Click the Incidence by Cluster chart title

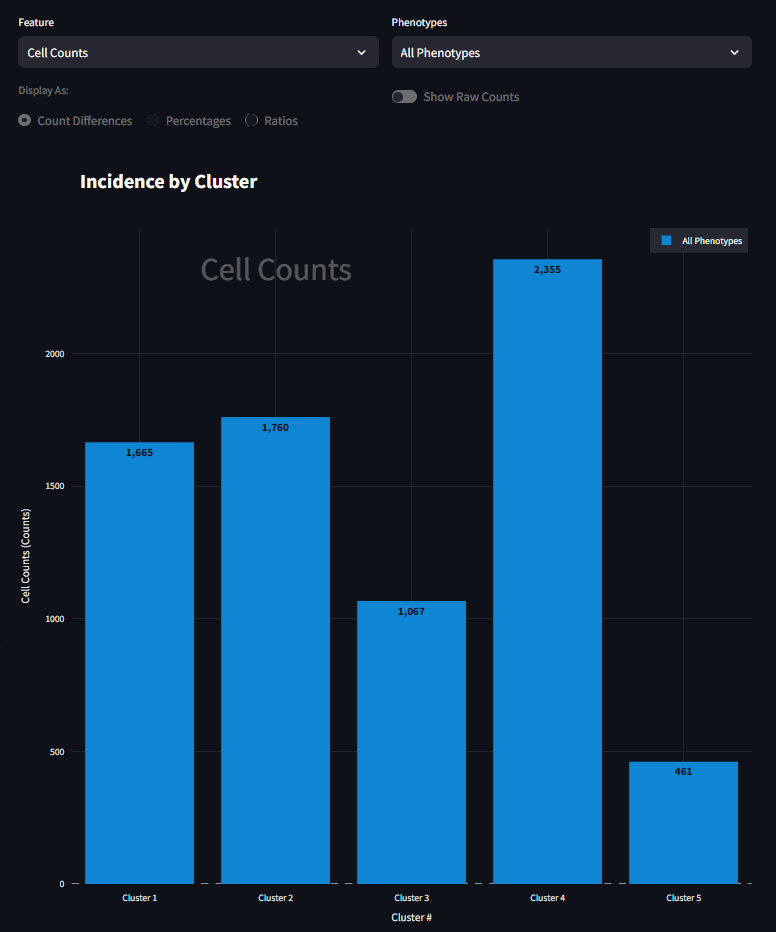[x=169, y=181]
